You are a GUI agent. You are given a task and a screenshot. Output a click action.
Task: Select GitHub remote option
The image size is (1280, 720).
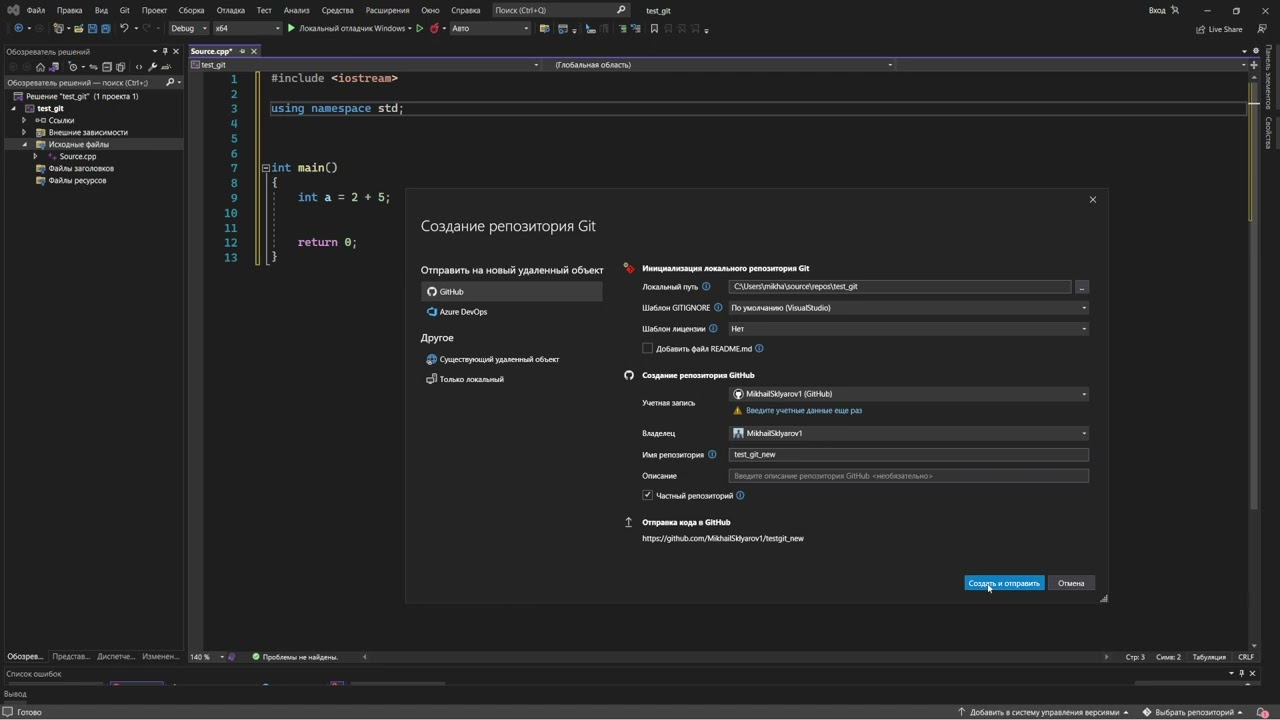[x=512, y=292]
